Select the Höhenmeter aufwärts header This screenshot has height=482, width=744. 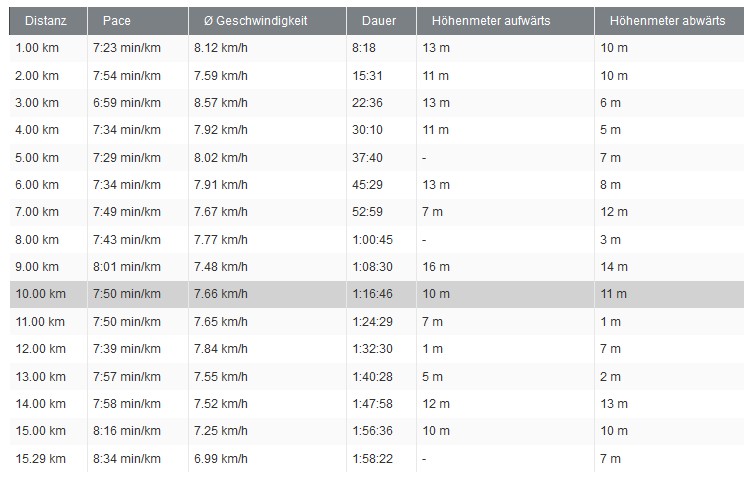coord(491,21)
